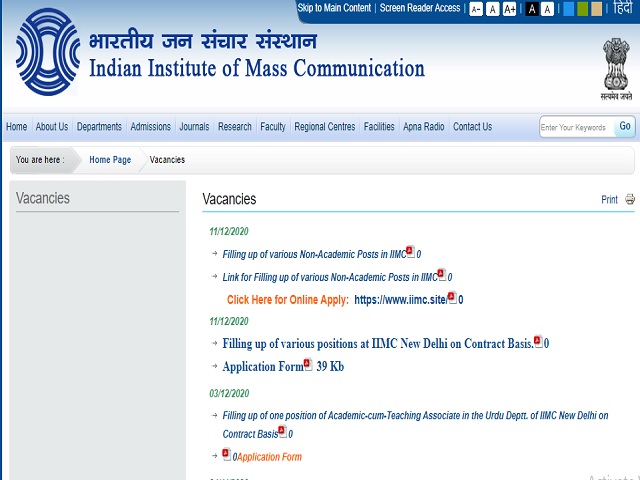Click Home Page breadcrumb link

click(x=110, y=160)
